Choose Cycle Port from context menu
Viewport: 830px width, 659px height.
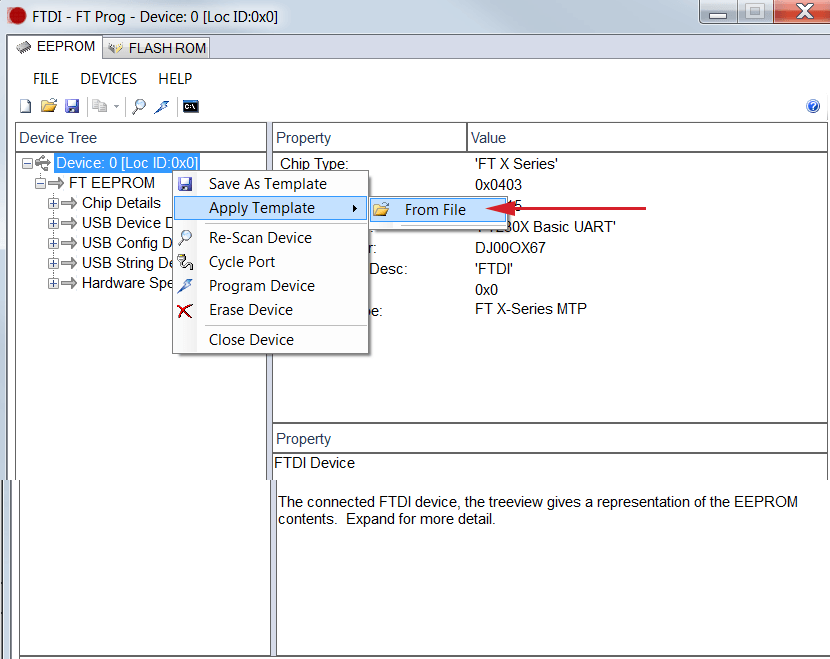[270, 262]
